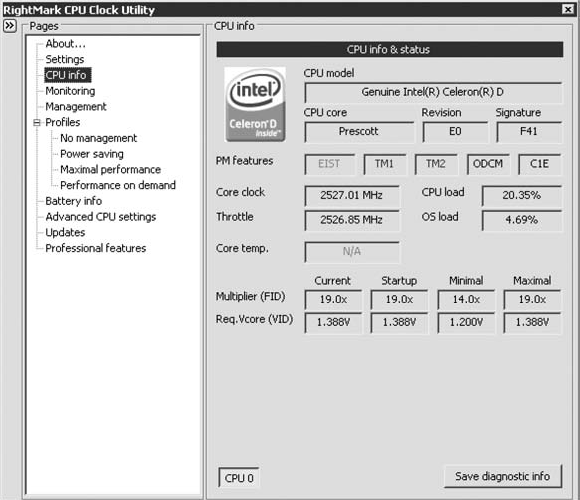Screen dimensions: 580x500
Task: Click the Core clock value field
Action: pyautogui.click(x=352, y=195)
